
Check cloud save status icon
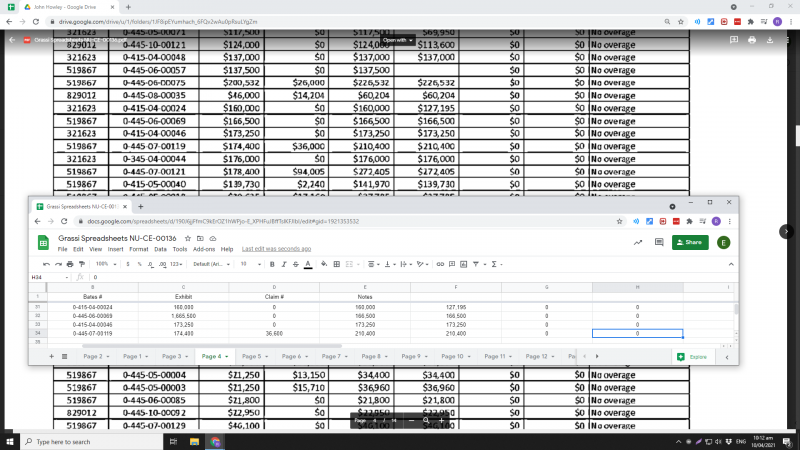coord(213,238)
